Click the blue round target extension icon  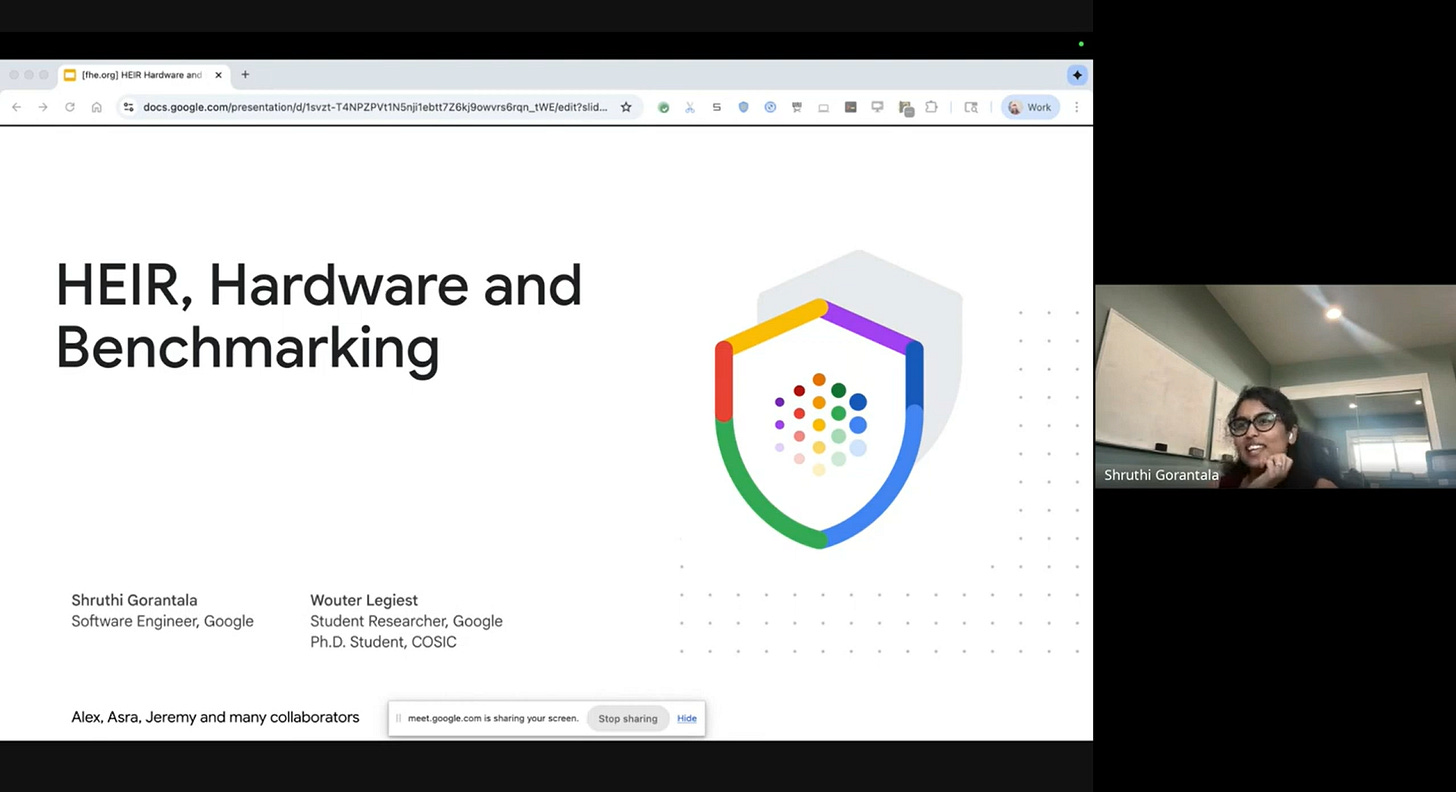770,107
